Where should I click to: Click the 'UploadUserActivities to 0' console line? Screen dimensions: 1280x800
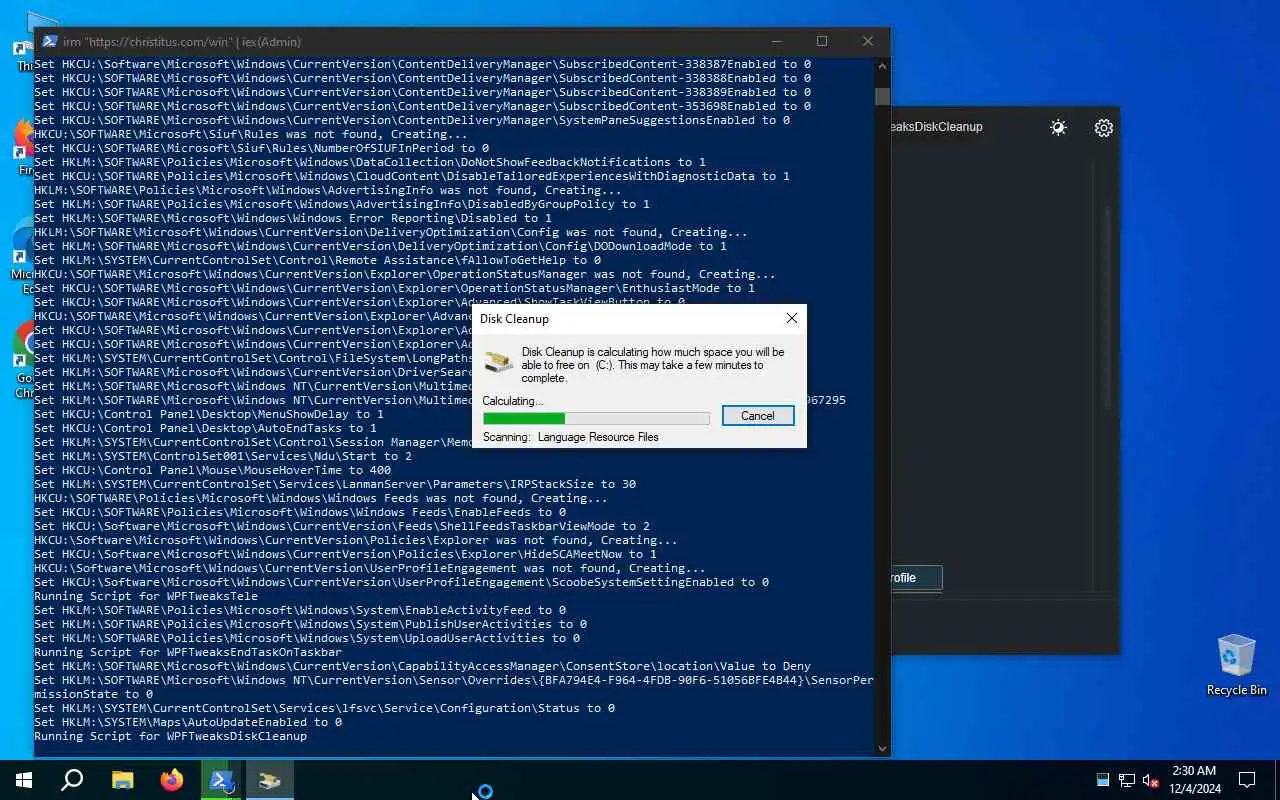click(307, 638)
